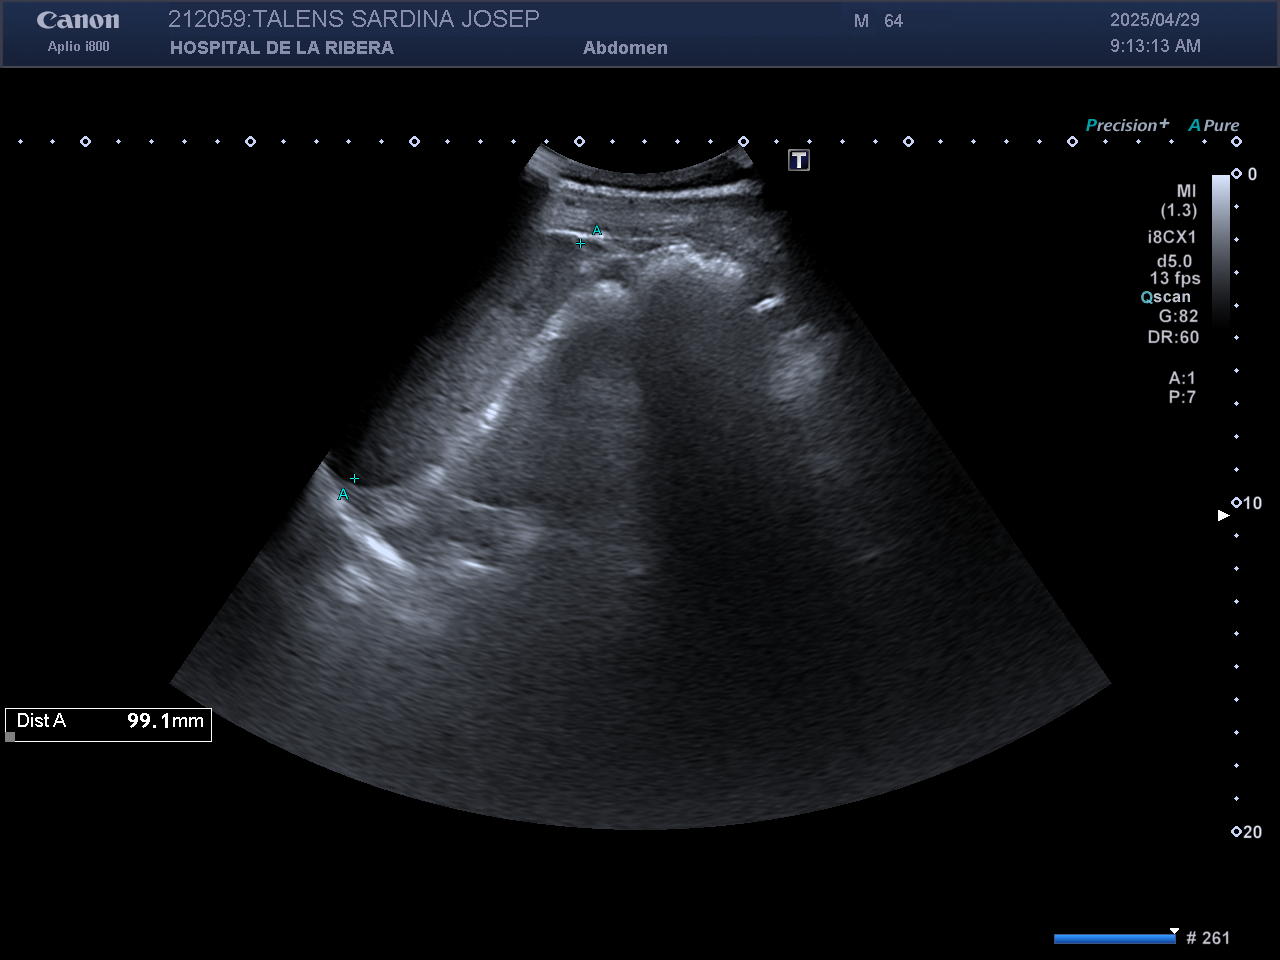Click the focus position triangle on depth scale
Image resolution: width=1280 pixels, height=960 pixels.
(x=1222, y=515)
